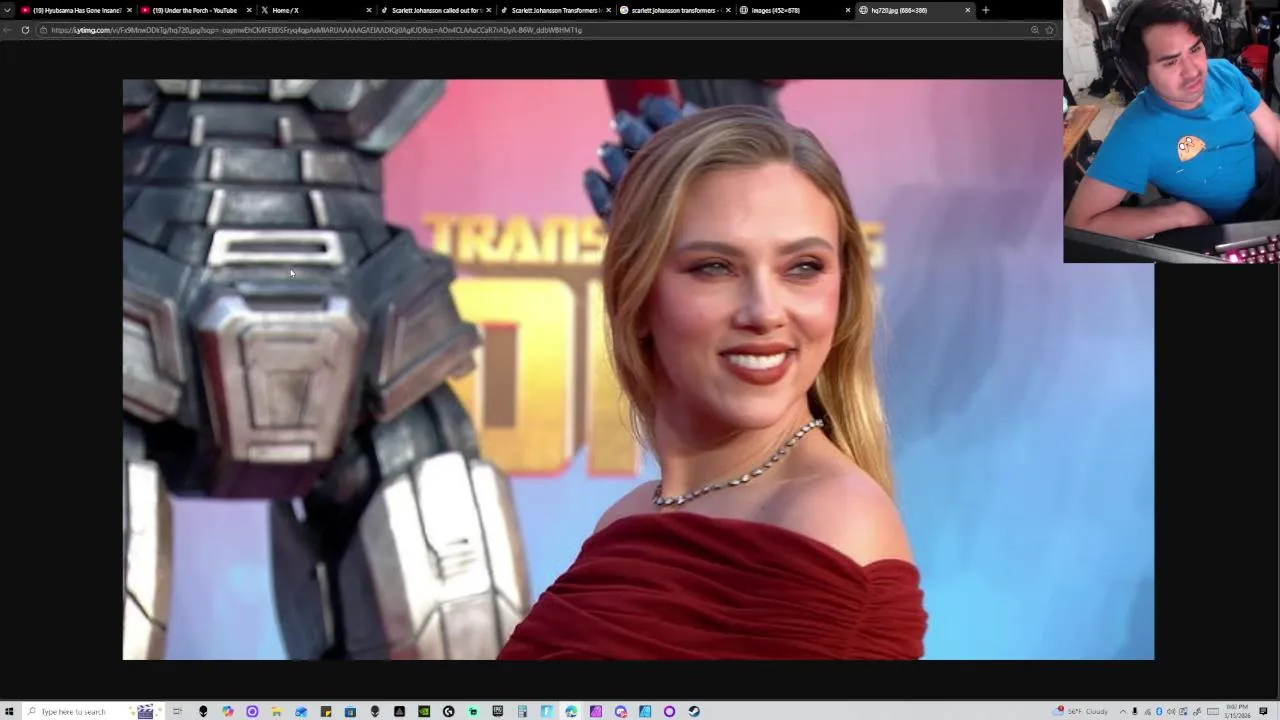
Task: Open the purple ring app beside Steam
Action: tap(669, 711)
